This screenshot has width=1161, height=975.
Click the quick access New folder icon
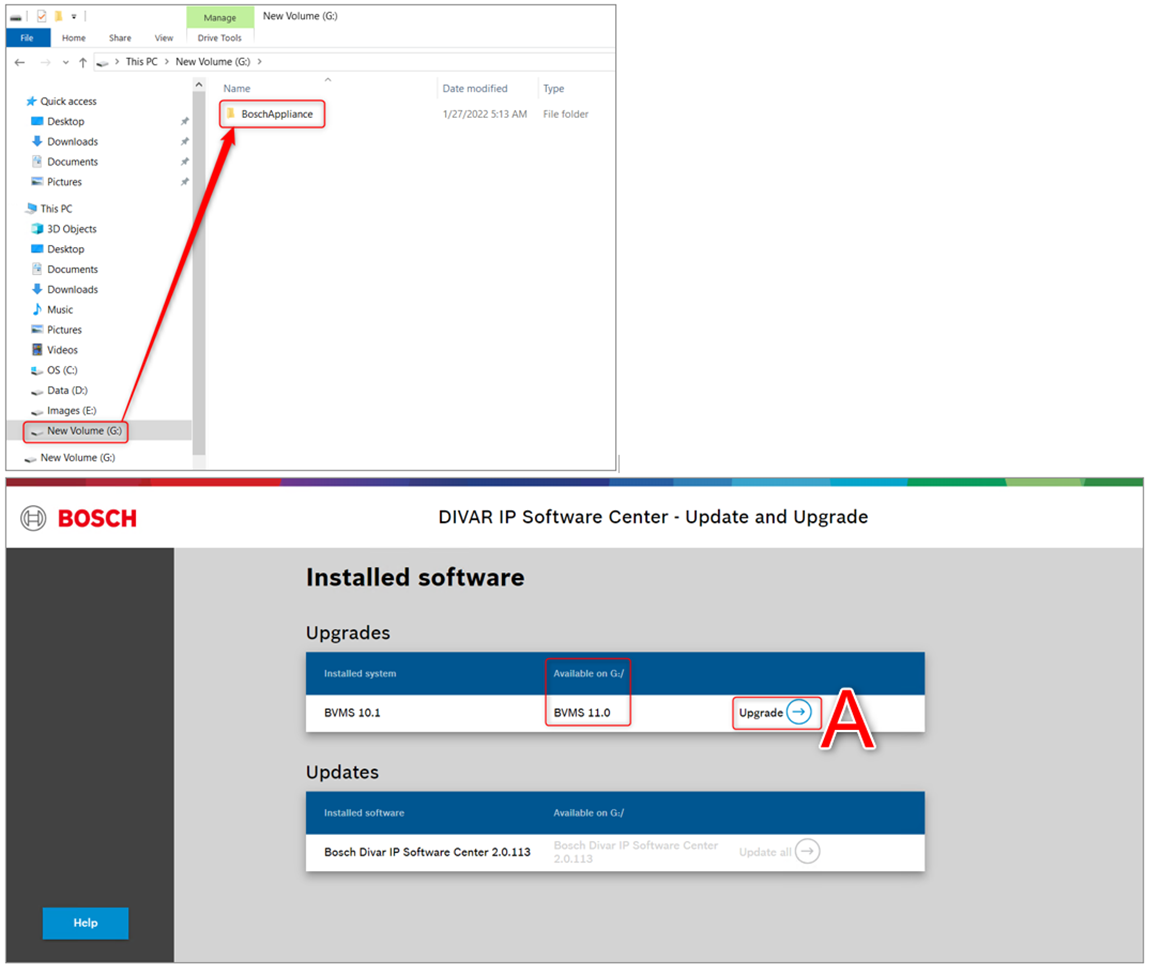click(58, 16)
